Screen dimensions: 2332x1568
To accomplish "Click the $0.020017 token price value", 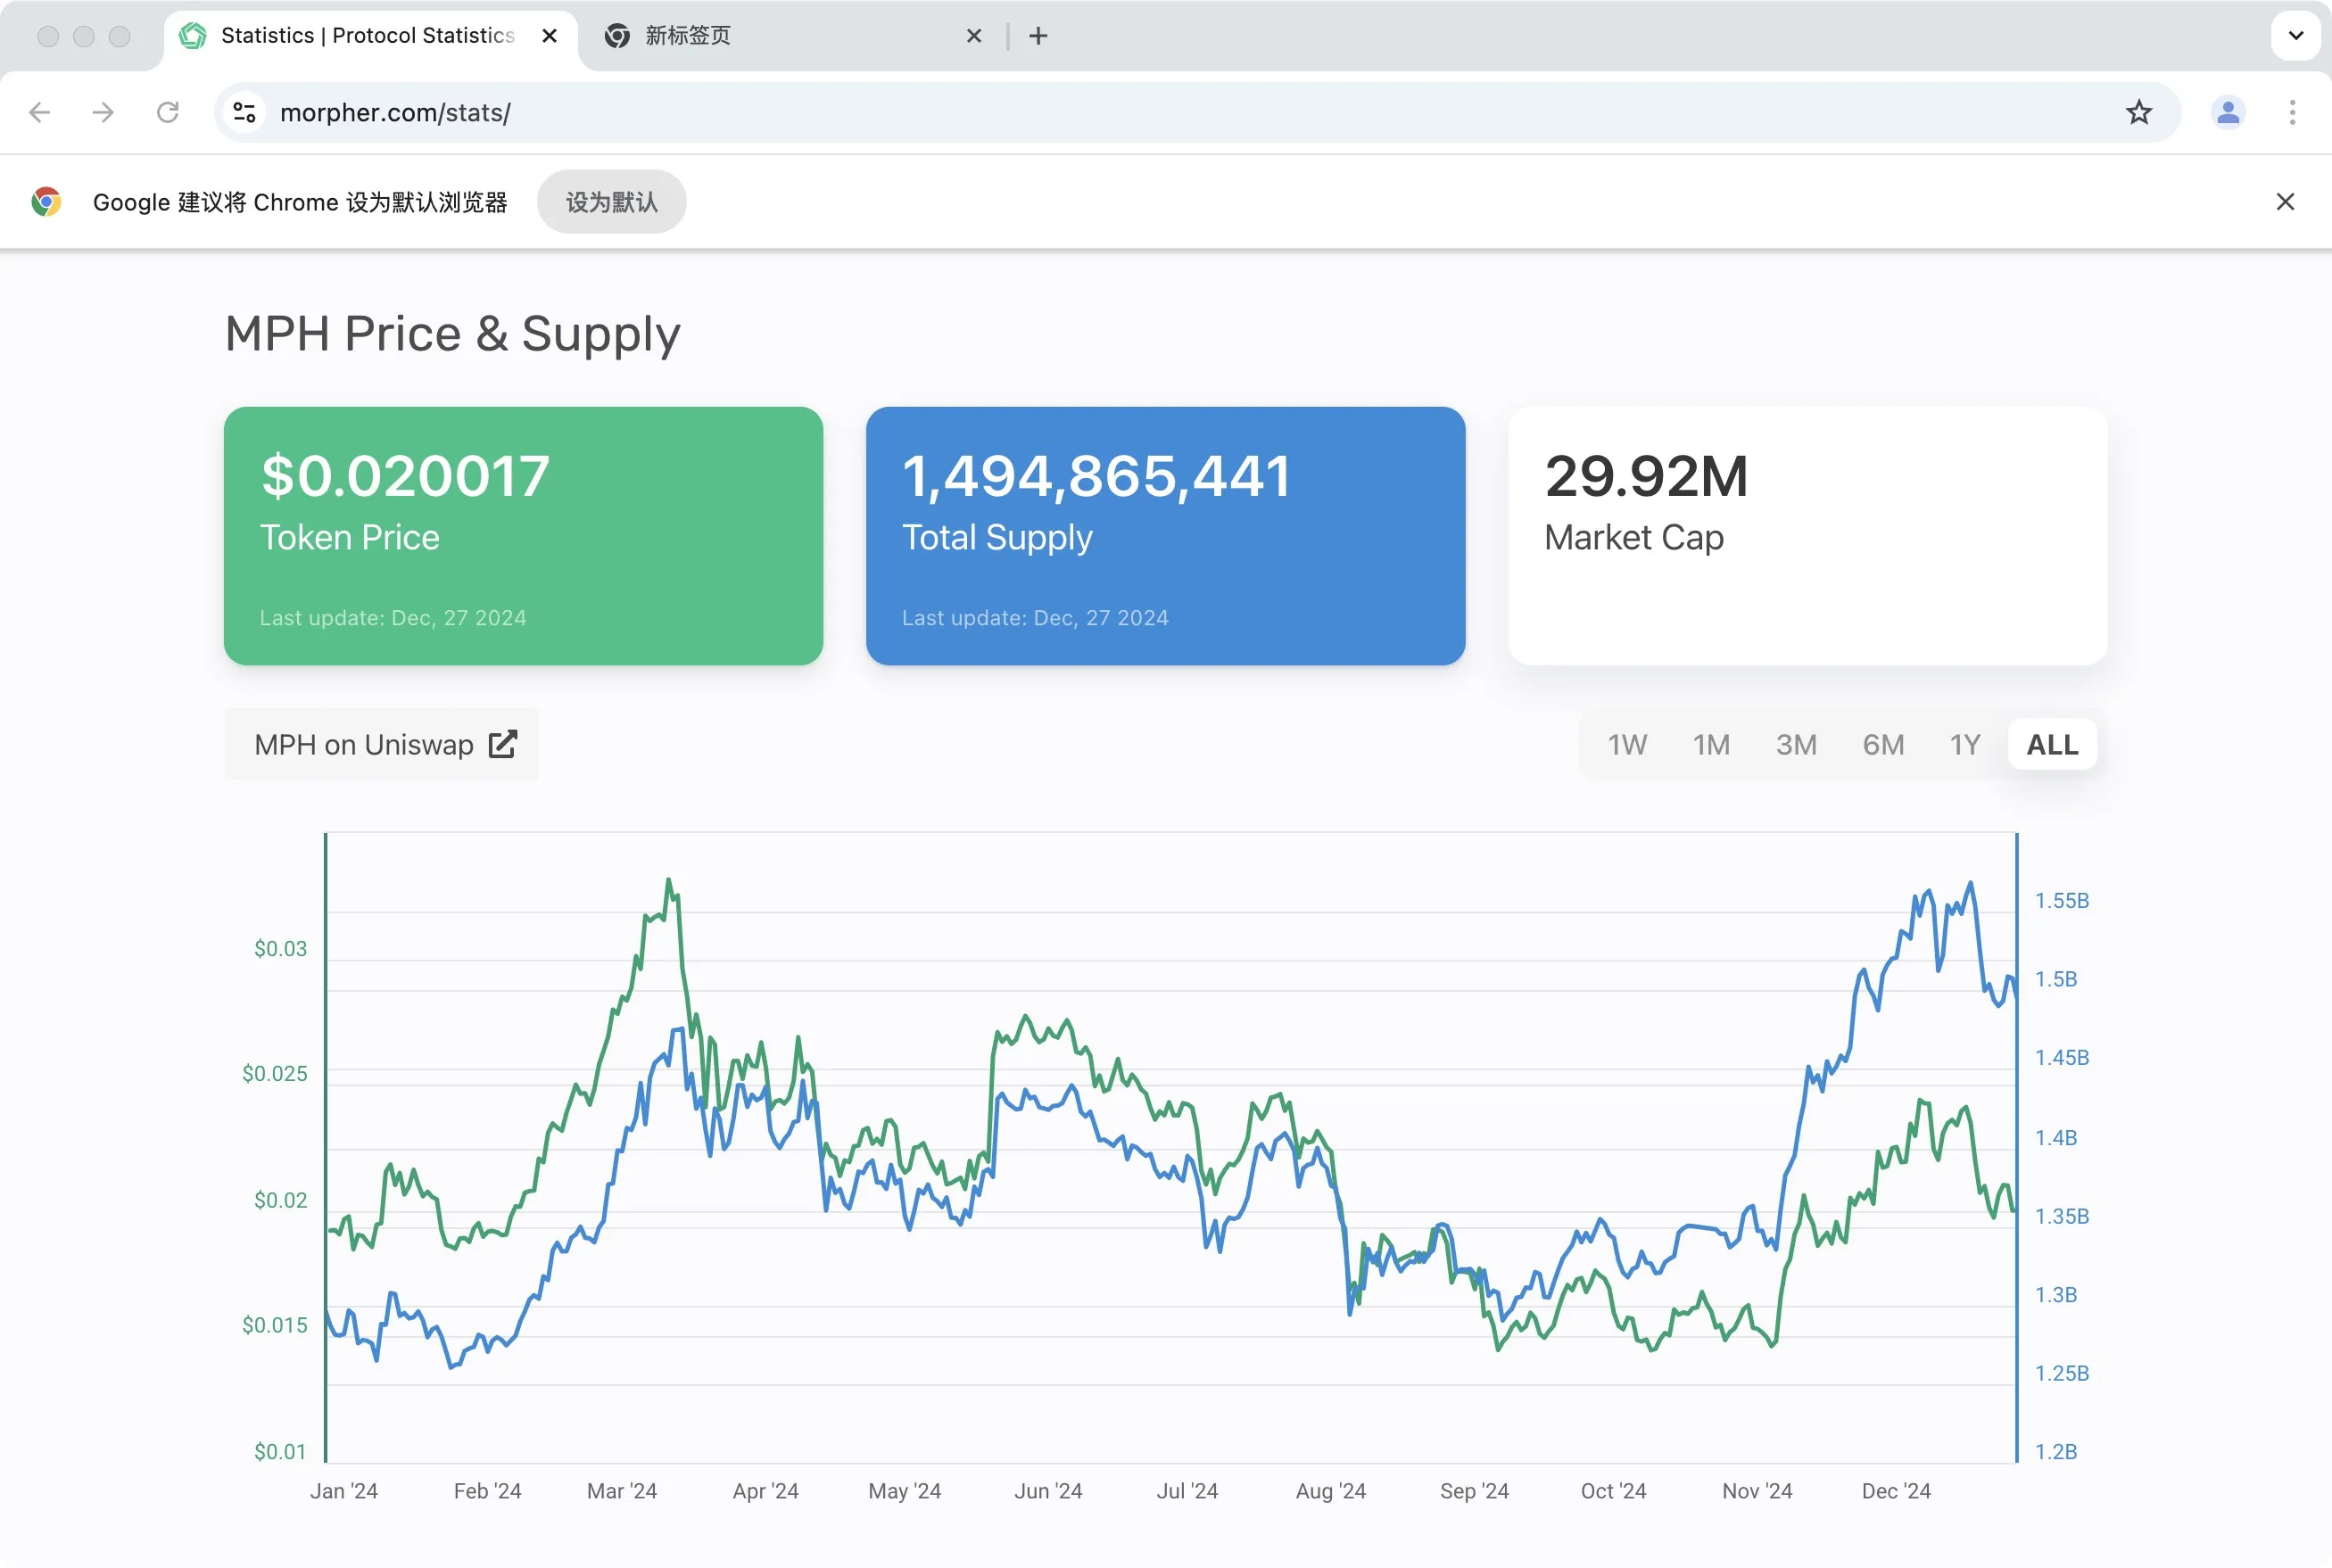I will click(405, 476).
